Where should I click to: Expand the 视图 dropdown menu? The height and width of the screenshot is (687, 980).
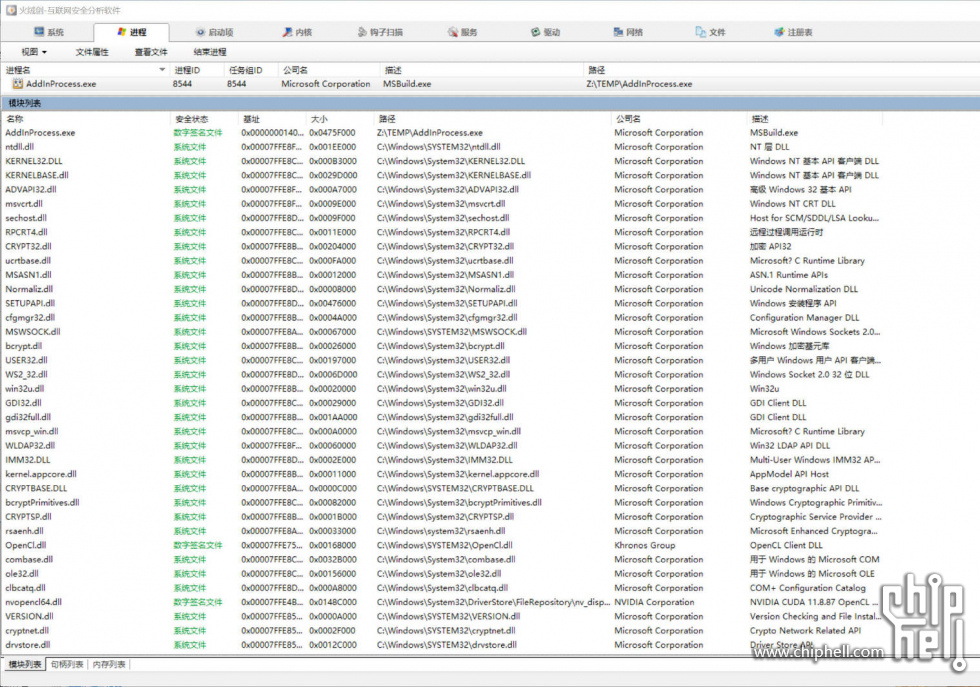[34, 52]
